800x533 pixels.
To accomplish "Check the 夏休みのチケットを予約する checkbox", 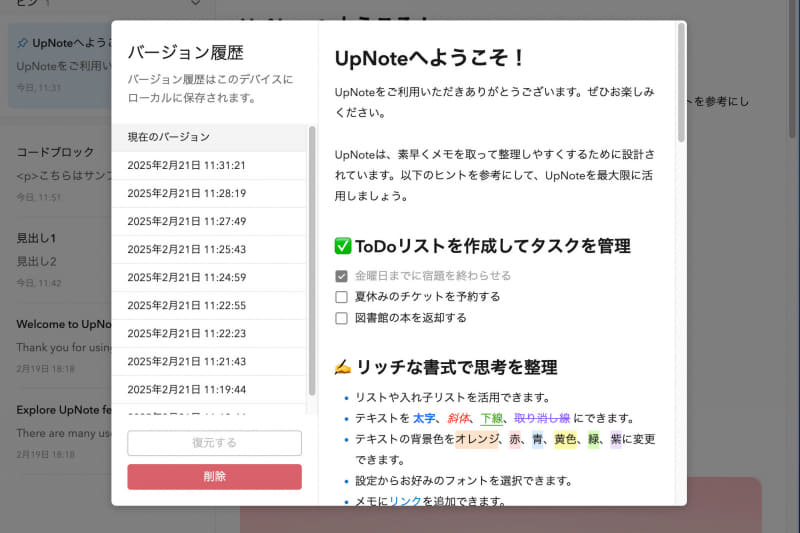I will 341,297.
